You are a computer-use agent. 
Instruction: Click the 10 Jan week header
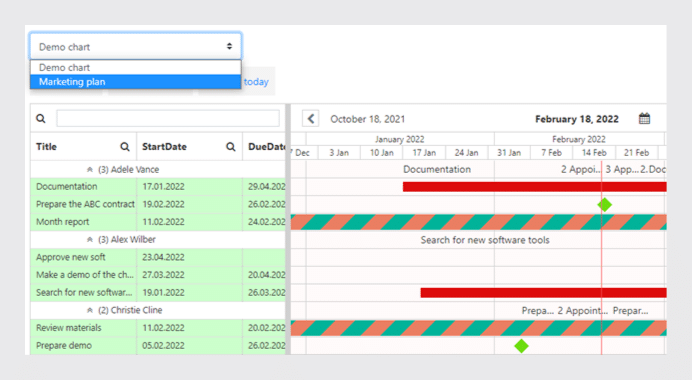(381, 153)
